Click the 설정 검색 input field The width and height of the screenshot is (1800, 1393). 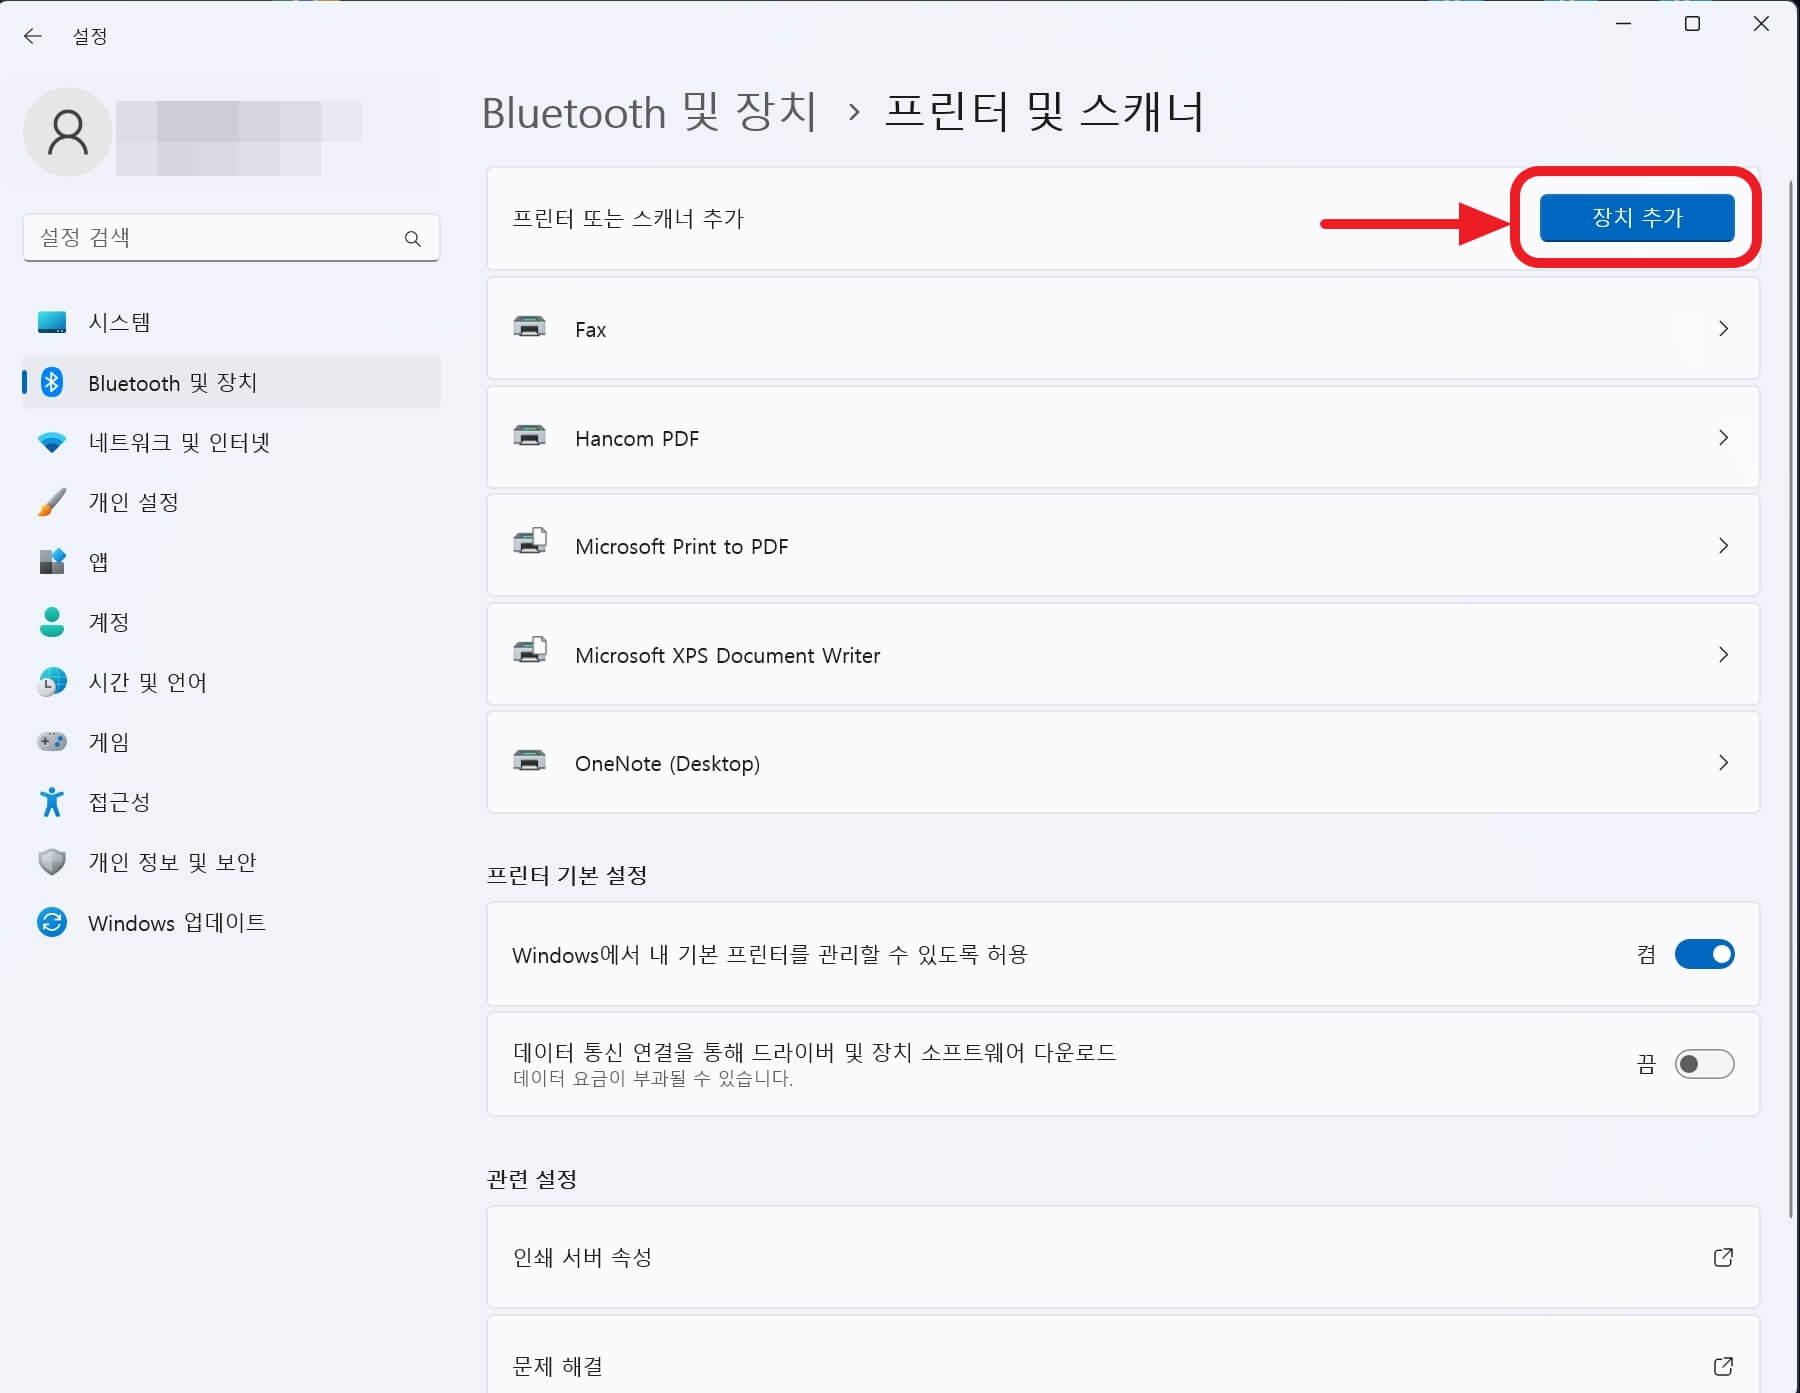pos(231,238)
